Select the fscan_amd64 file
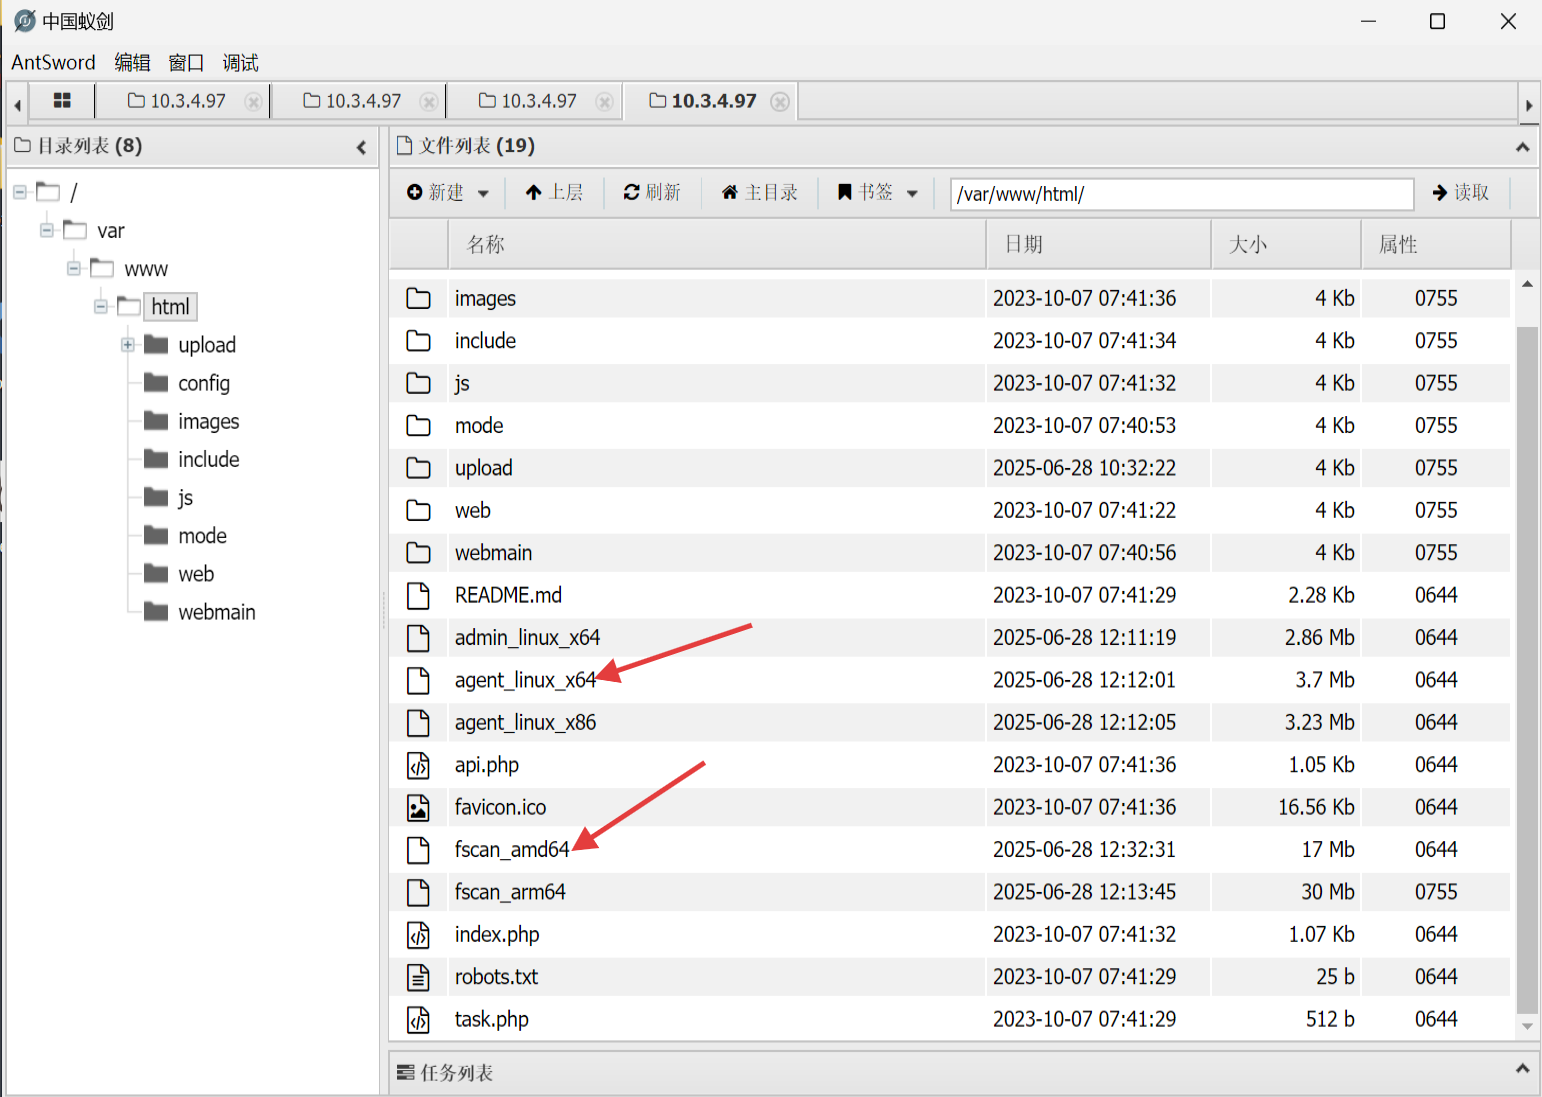1542x1097 pixels. click(511, 850)
